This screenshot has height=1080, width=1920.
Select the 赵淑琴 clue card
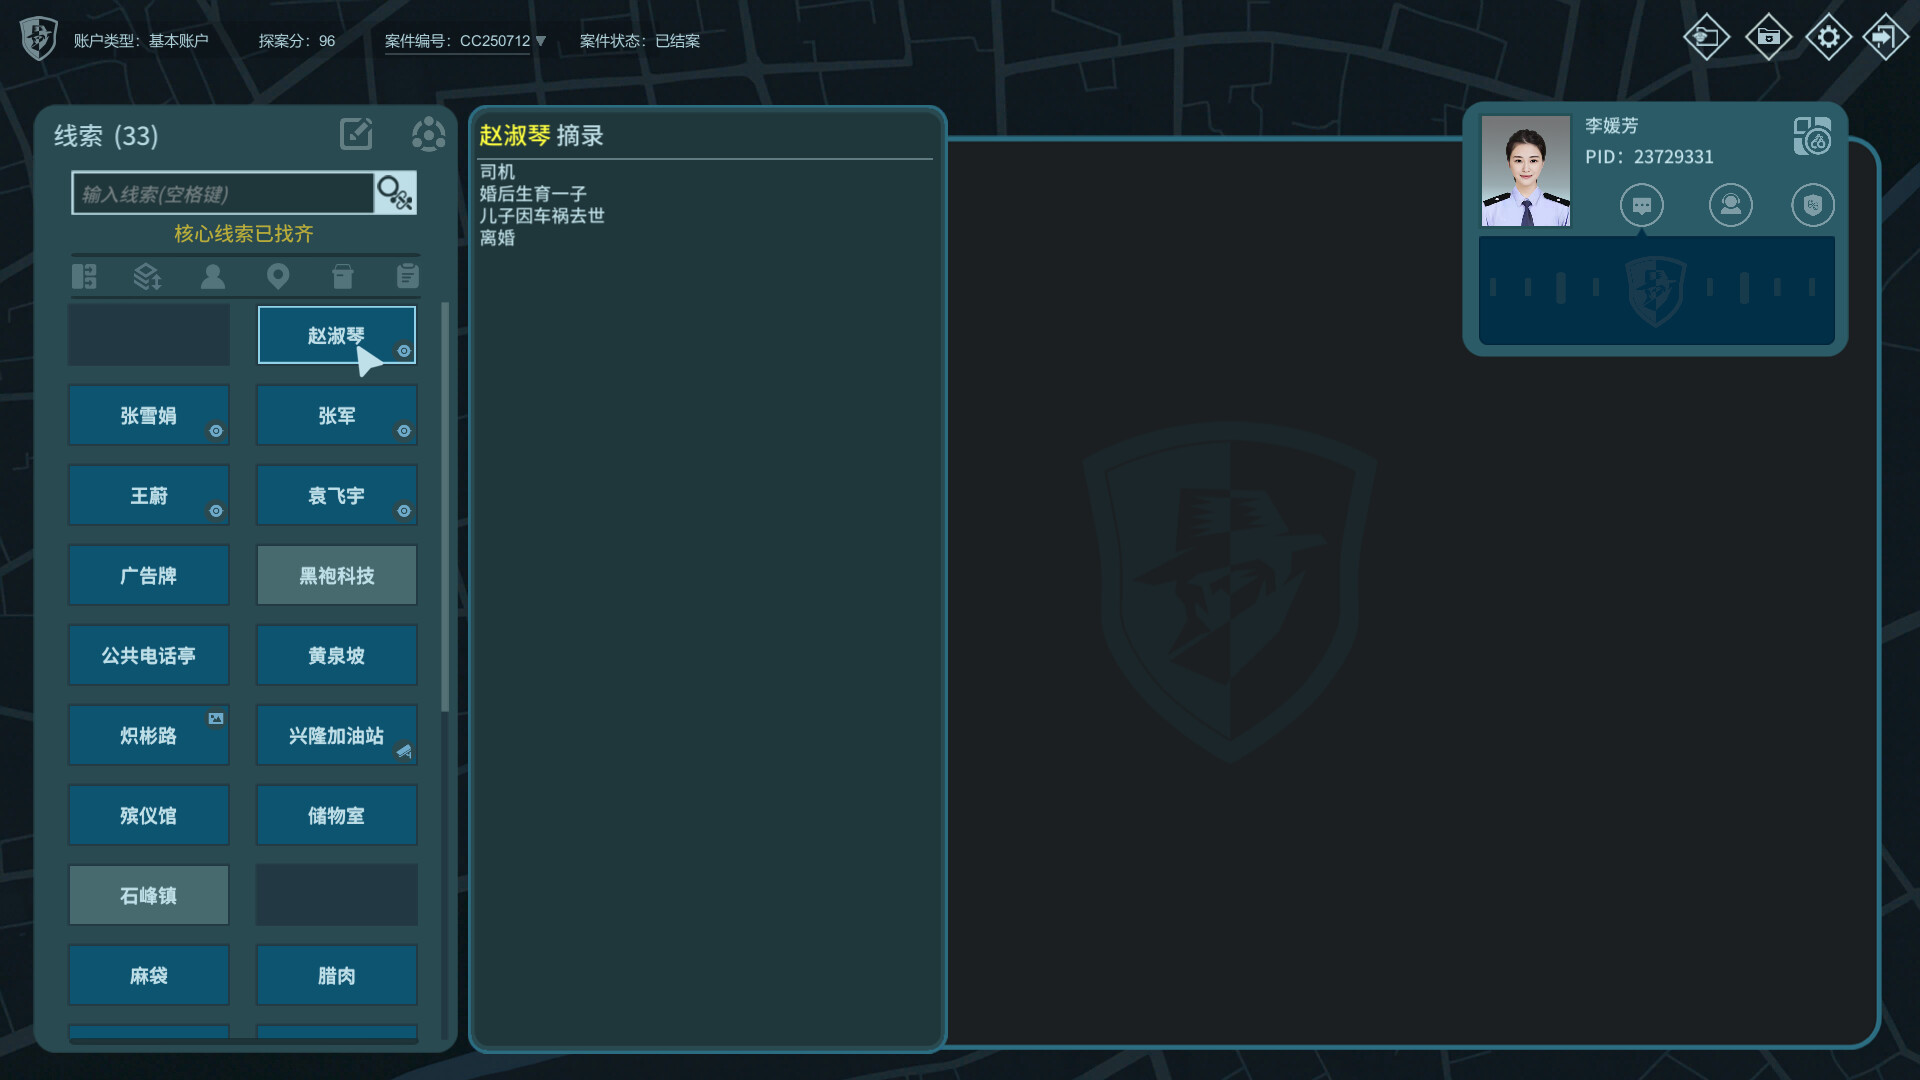(x=337, y=335)
